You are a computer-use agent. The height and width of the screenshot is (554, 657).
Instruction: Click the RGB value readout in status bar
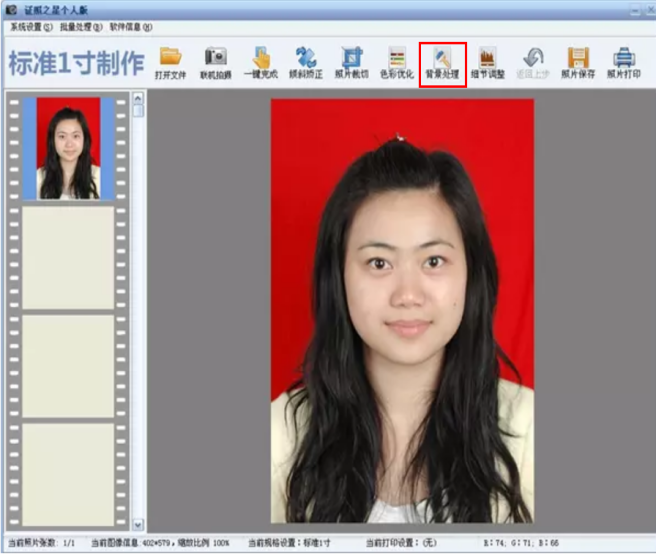coord(521,543)
